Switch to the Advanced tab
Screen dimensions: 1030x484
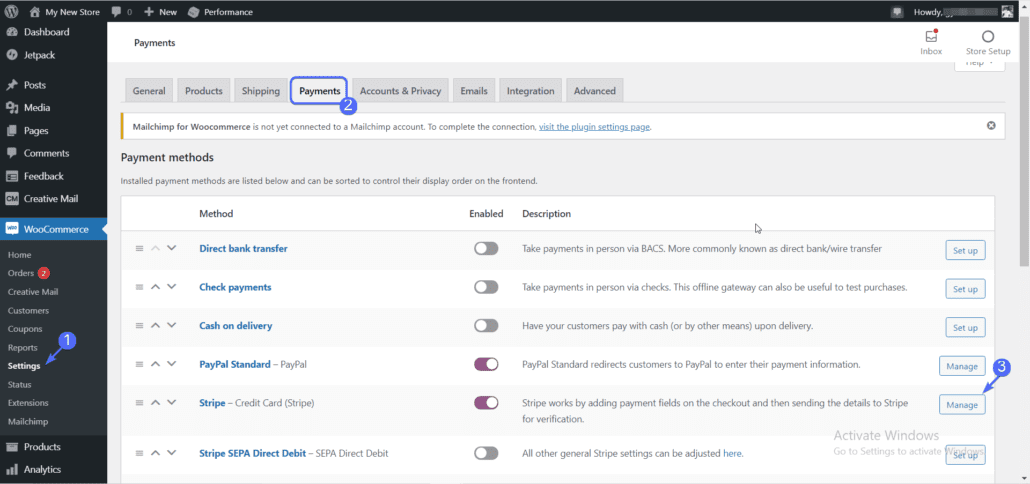click(594, 91)
